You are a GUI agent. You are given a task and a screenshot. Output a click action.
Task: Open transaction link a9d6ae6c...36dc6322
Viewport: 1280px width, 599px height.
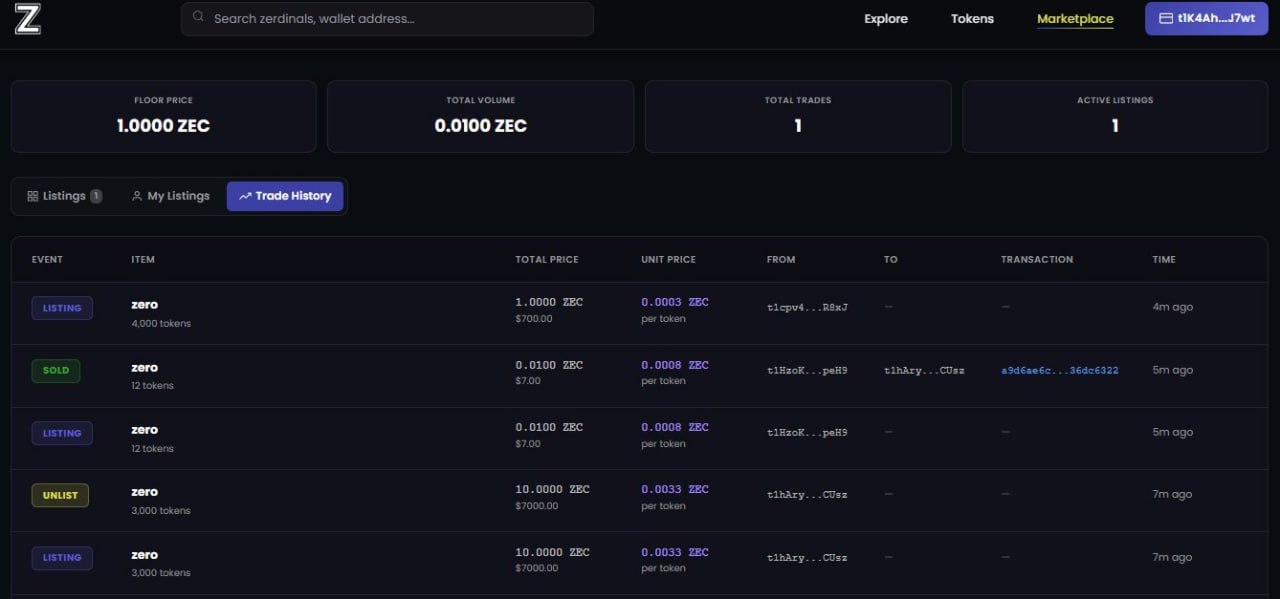(1059, 370)
